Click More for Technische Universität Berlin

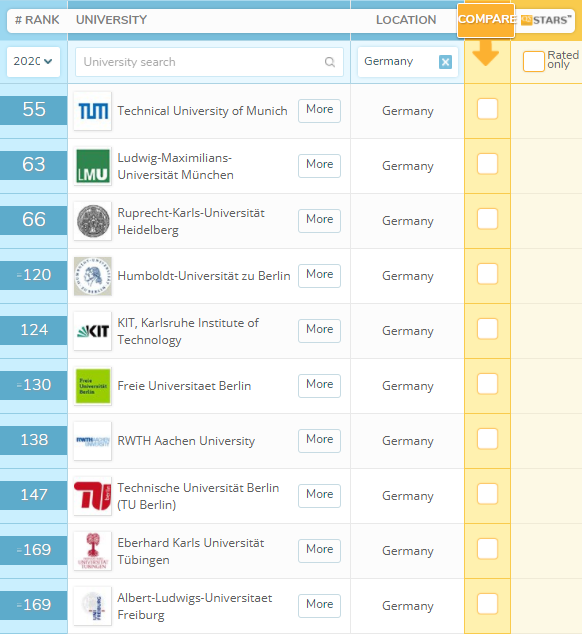(320, 495)
